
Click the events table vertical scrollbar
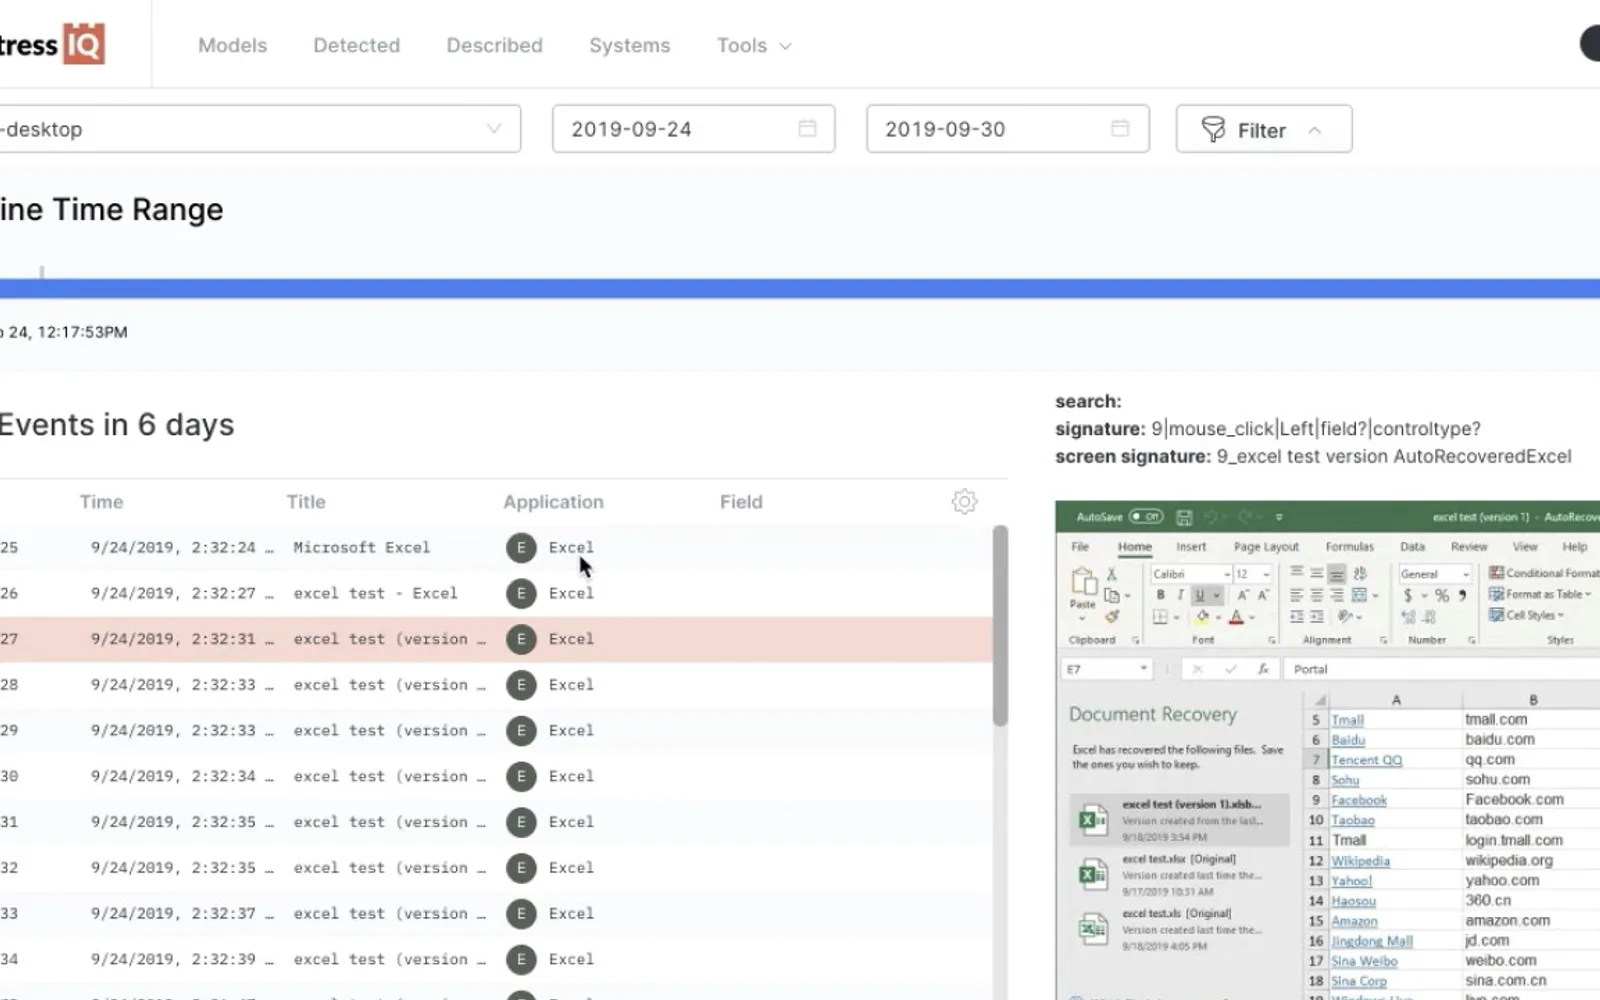tap(1000, 626)
